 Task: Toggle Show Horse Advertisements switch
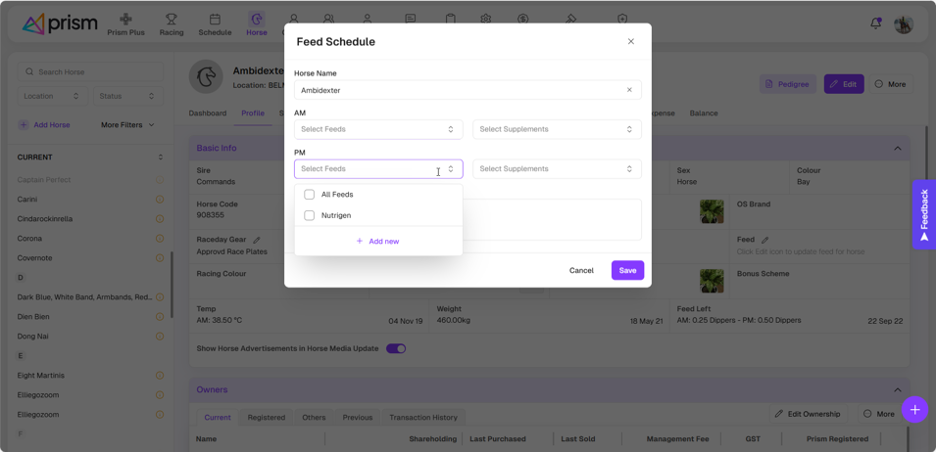click(396, 349)
